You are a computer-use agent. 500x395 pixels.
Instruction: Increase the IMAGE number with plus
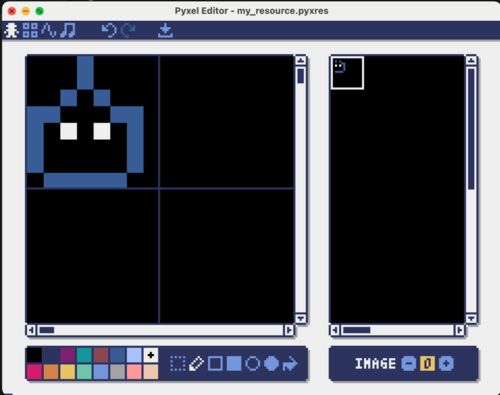pos(446,363)
